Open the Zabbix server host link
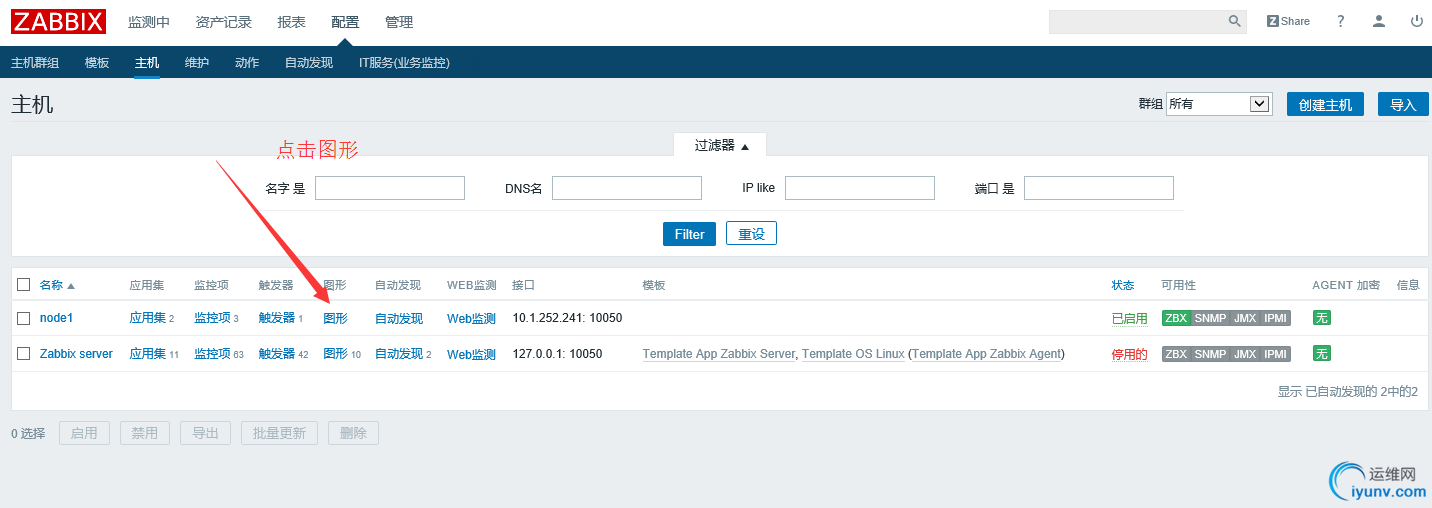The image size is (1432, 508). (76, 354)
